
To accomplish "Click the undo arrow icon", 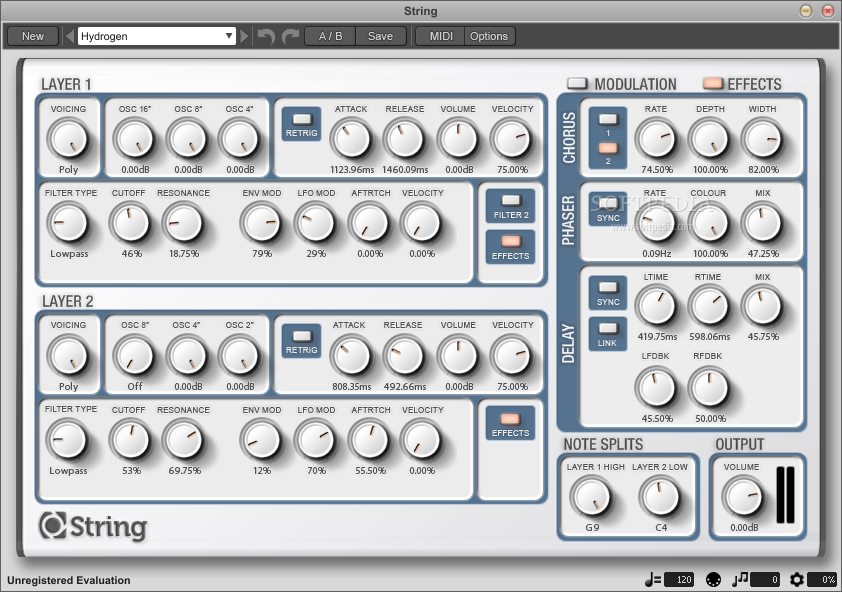I will pyautogui.click(x=266, y=37).
